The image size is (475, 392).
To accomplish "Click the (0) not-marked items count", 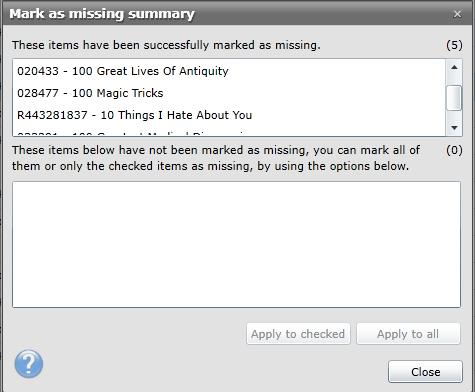I will click(x=454, y=150).
